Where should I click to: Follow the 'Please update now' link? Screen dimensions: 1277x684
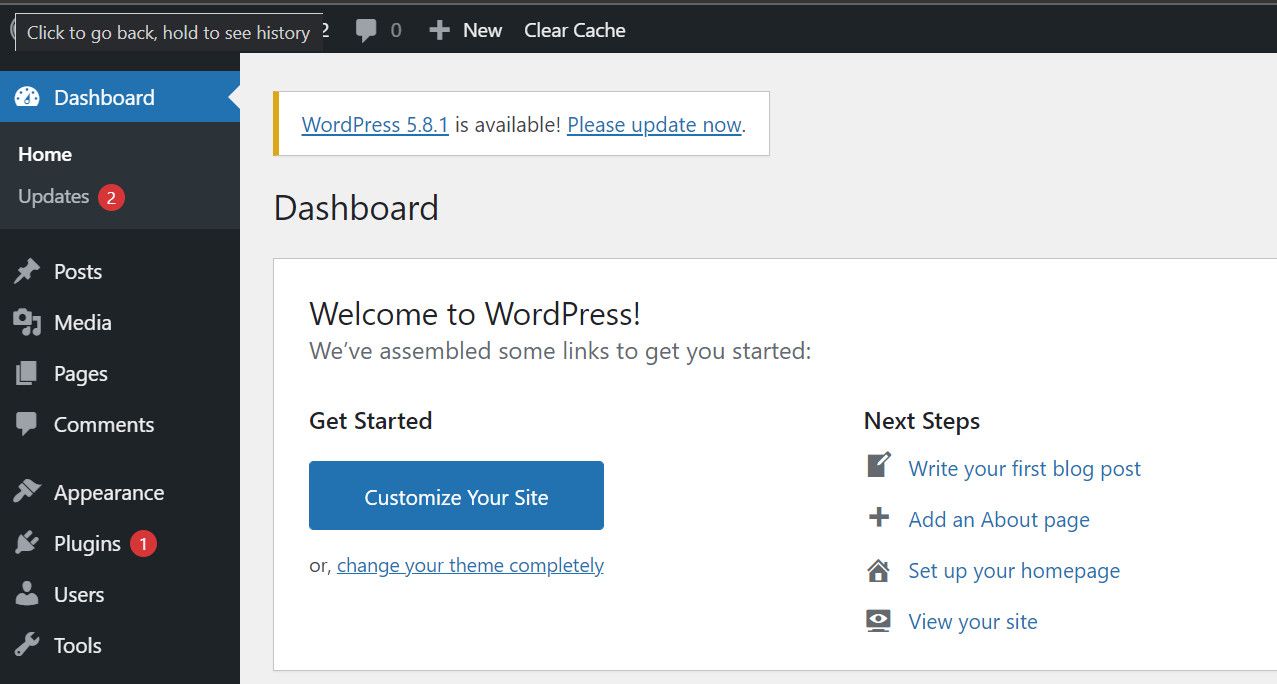click(x=654, y=125)
